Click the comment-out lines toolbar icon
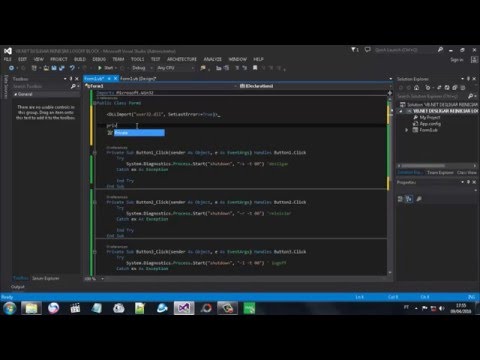The width and height of the screenshot is (480, 360). 237,68
